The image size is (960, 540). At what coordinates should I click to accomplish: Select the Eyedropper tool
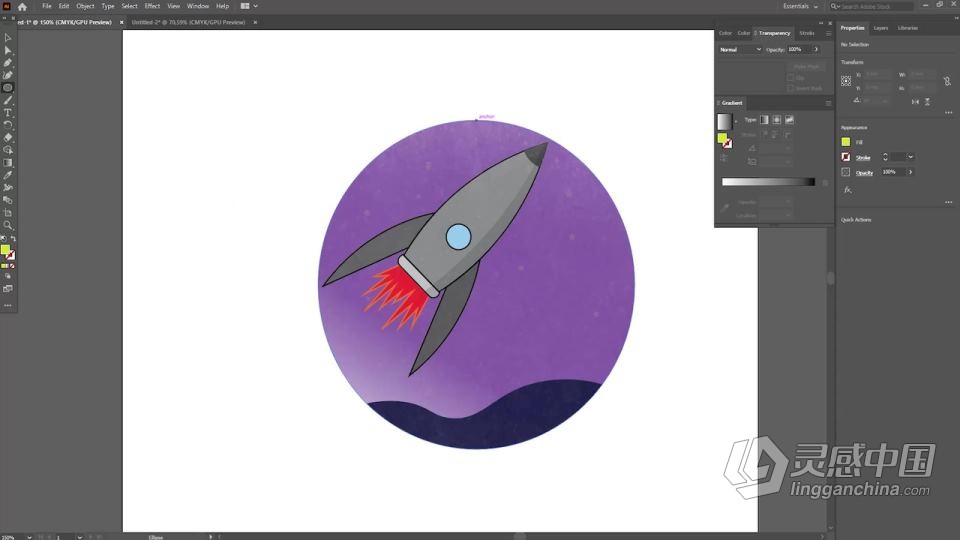tap(8, 175)
